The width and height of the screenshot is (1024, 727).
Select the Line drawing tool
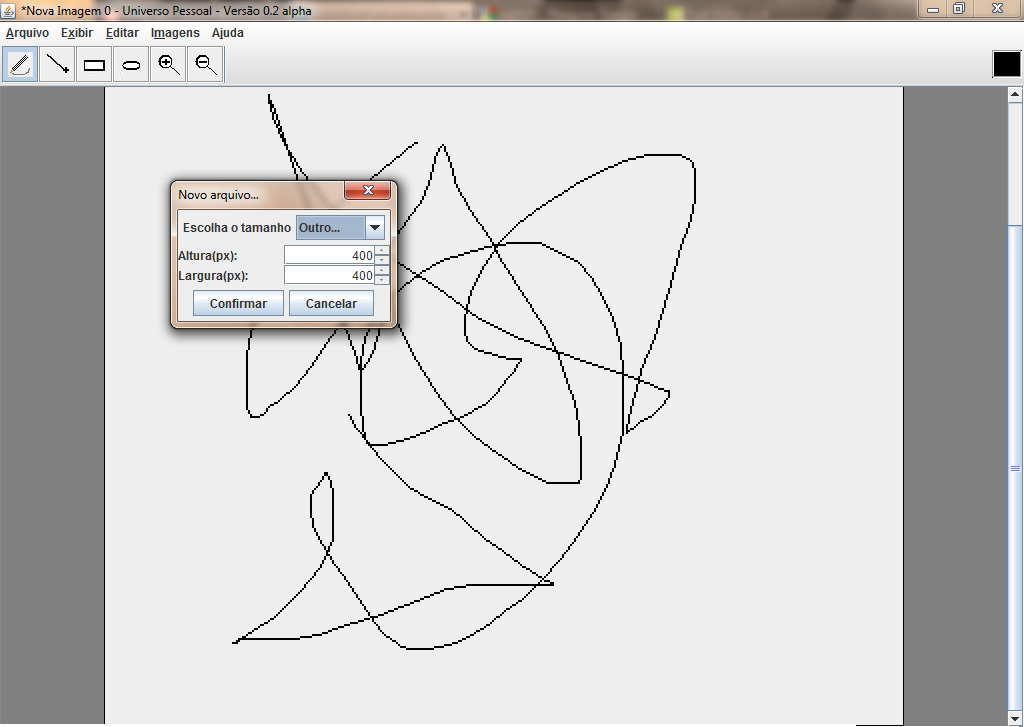coord(57,65)
